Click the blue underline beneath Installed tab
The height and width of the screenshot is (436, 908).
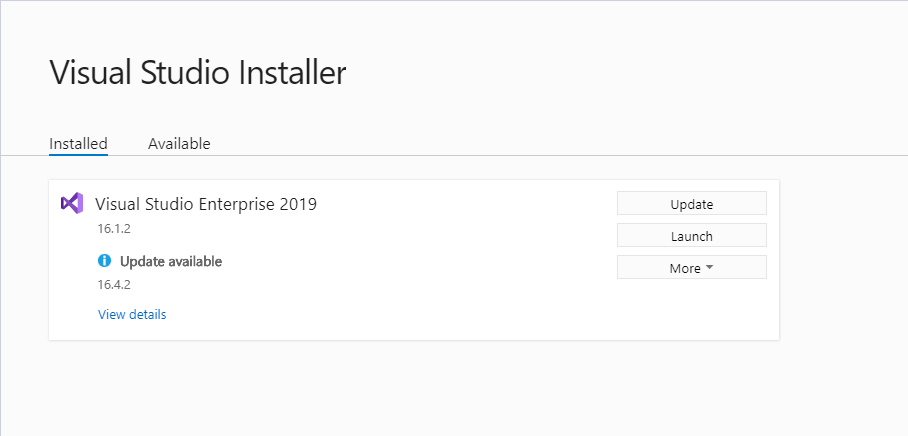tap(78, 155)
